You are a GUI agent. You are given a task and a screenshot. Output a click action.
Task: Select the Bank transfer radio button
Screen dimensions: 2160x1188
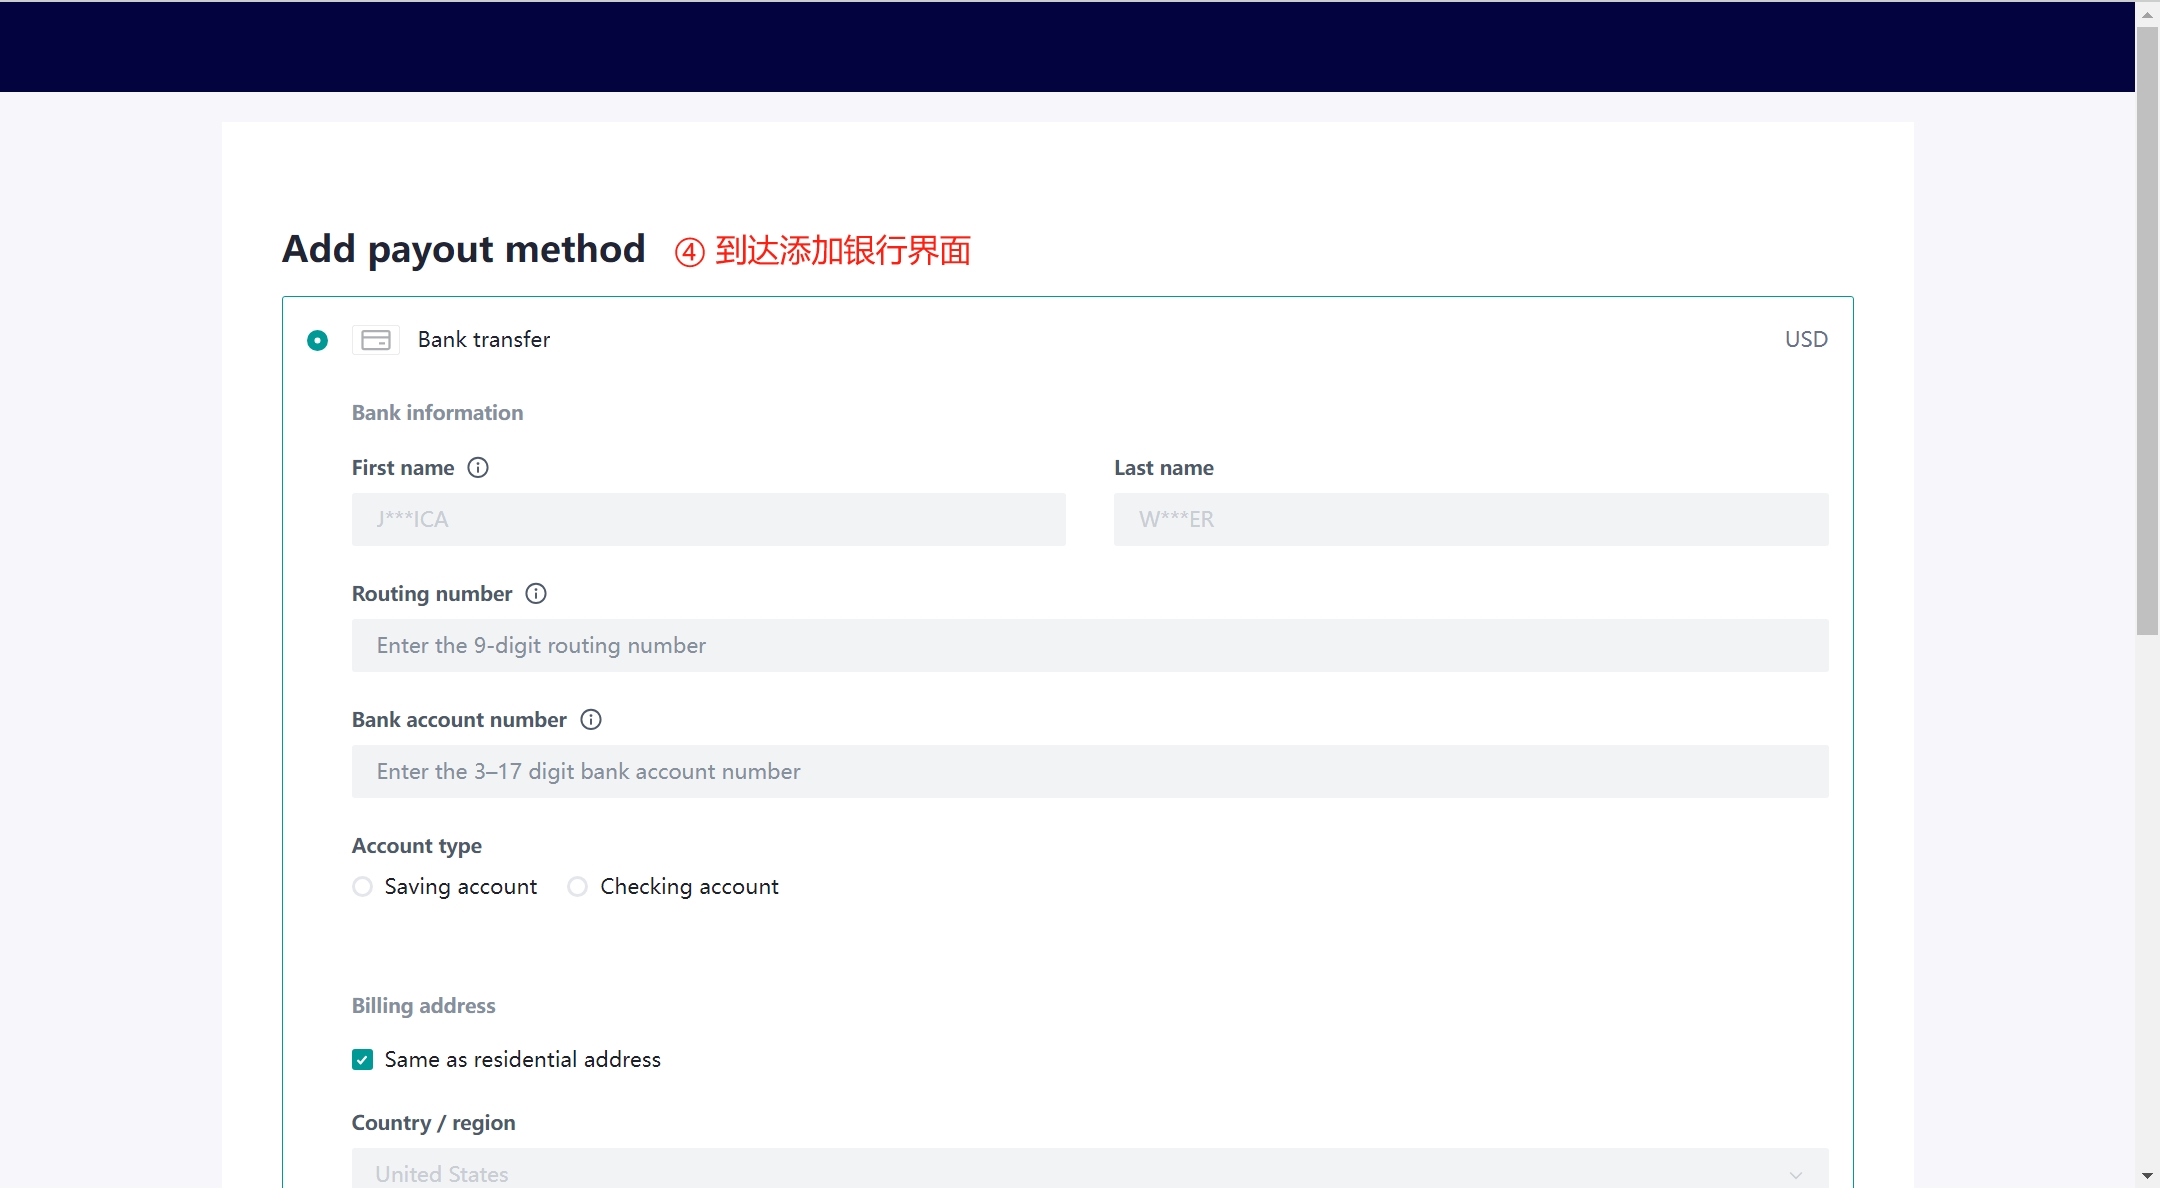pyautogui.click(x=317, y=340)
